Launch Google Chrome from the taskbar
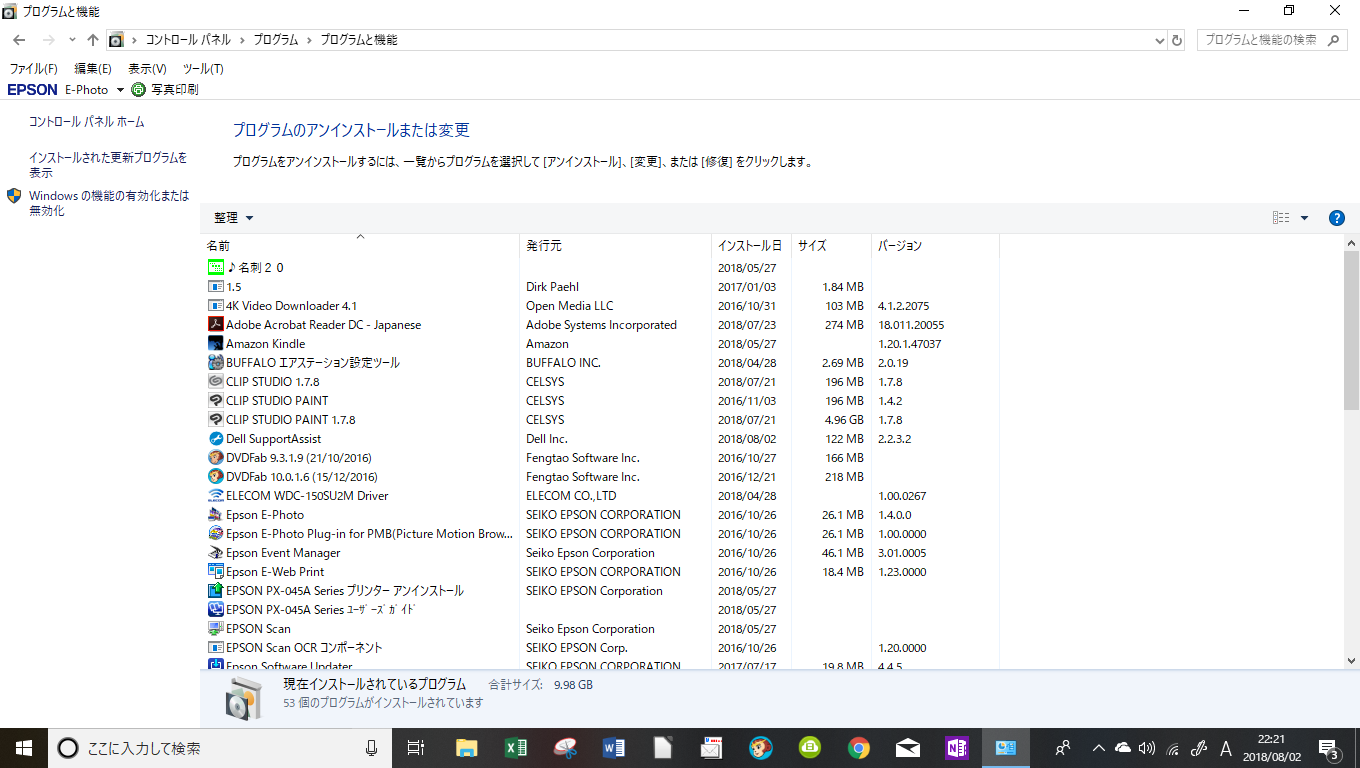 point(858,747)
